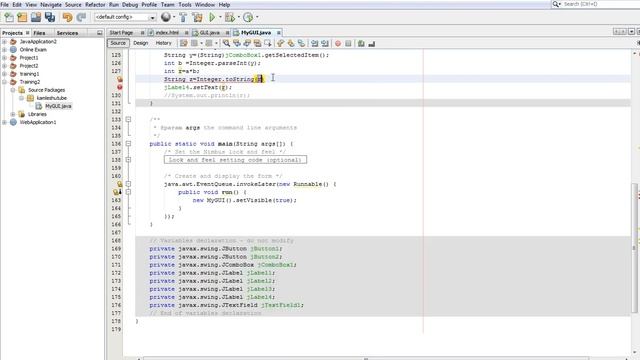Expand the JavaApplication2 project node
This screenshot has width=640, height=360.
coord(4,42)
